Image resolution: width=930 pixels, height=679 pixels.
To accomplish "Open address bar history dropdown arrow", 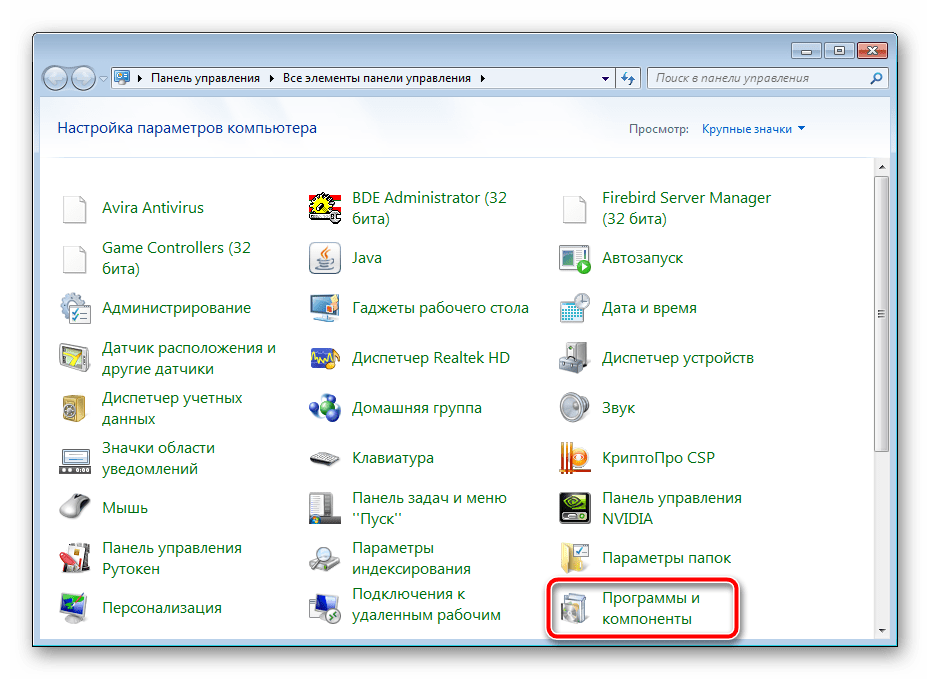I will click(605, 78).
